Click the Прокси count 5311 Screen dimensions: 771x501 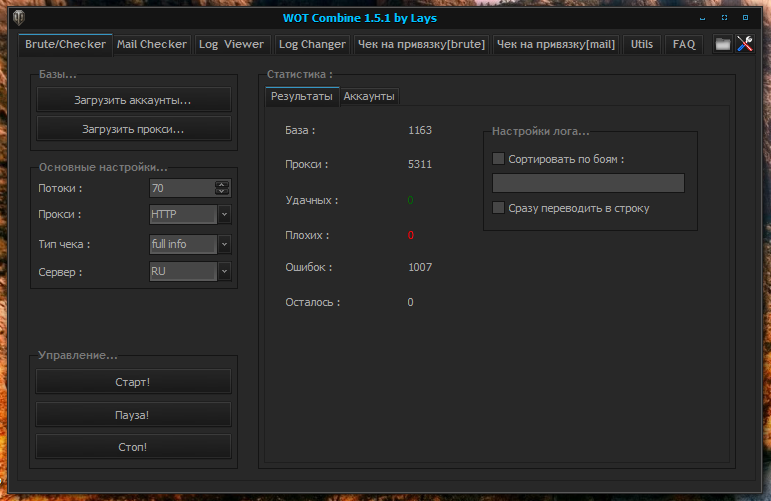(x=420, y=164)
